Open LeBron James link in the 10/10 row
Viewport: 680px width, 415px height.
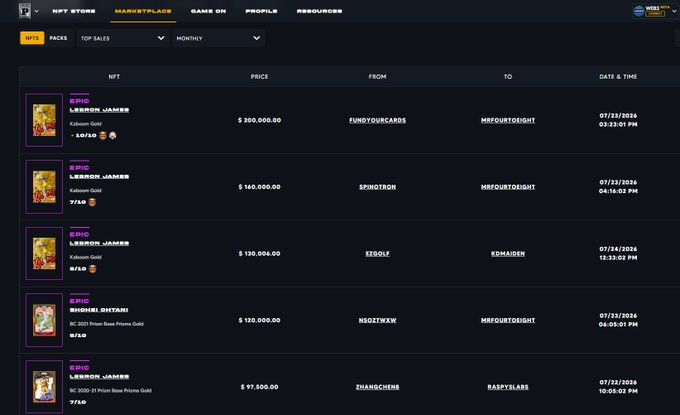tap(99, 110)
